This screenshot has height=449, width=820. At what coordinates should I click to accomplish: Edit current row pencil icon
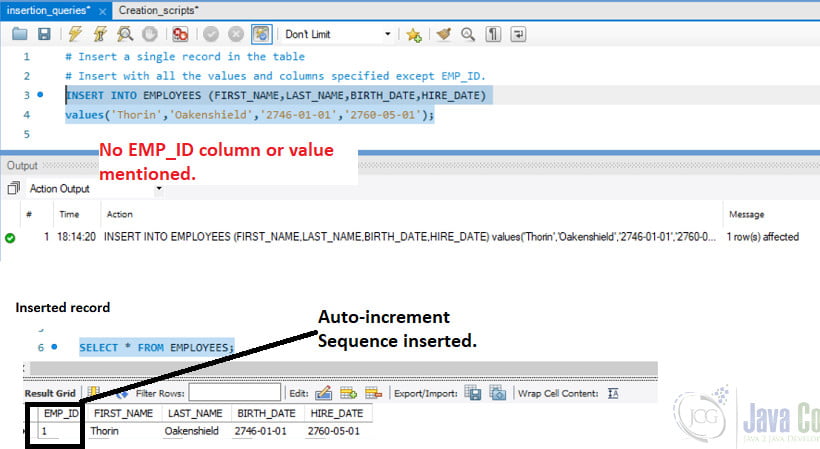[323, 393]
